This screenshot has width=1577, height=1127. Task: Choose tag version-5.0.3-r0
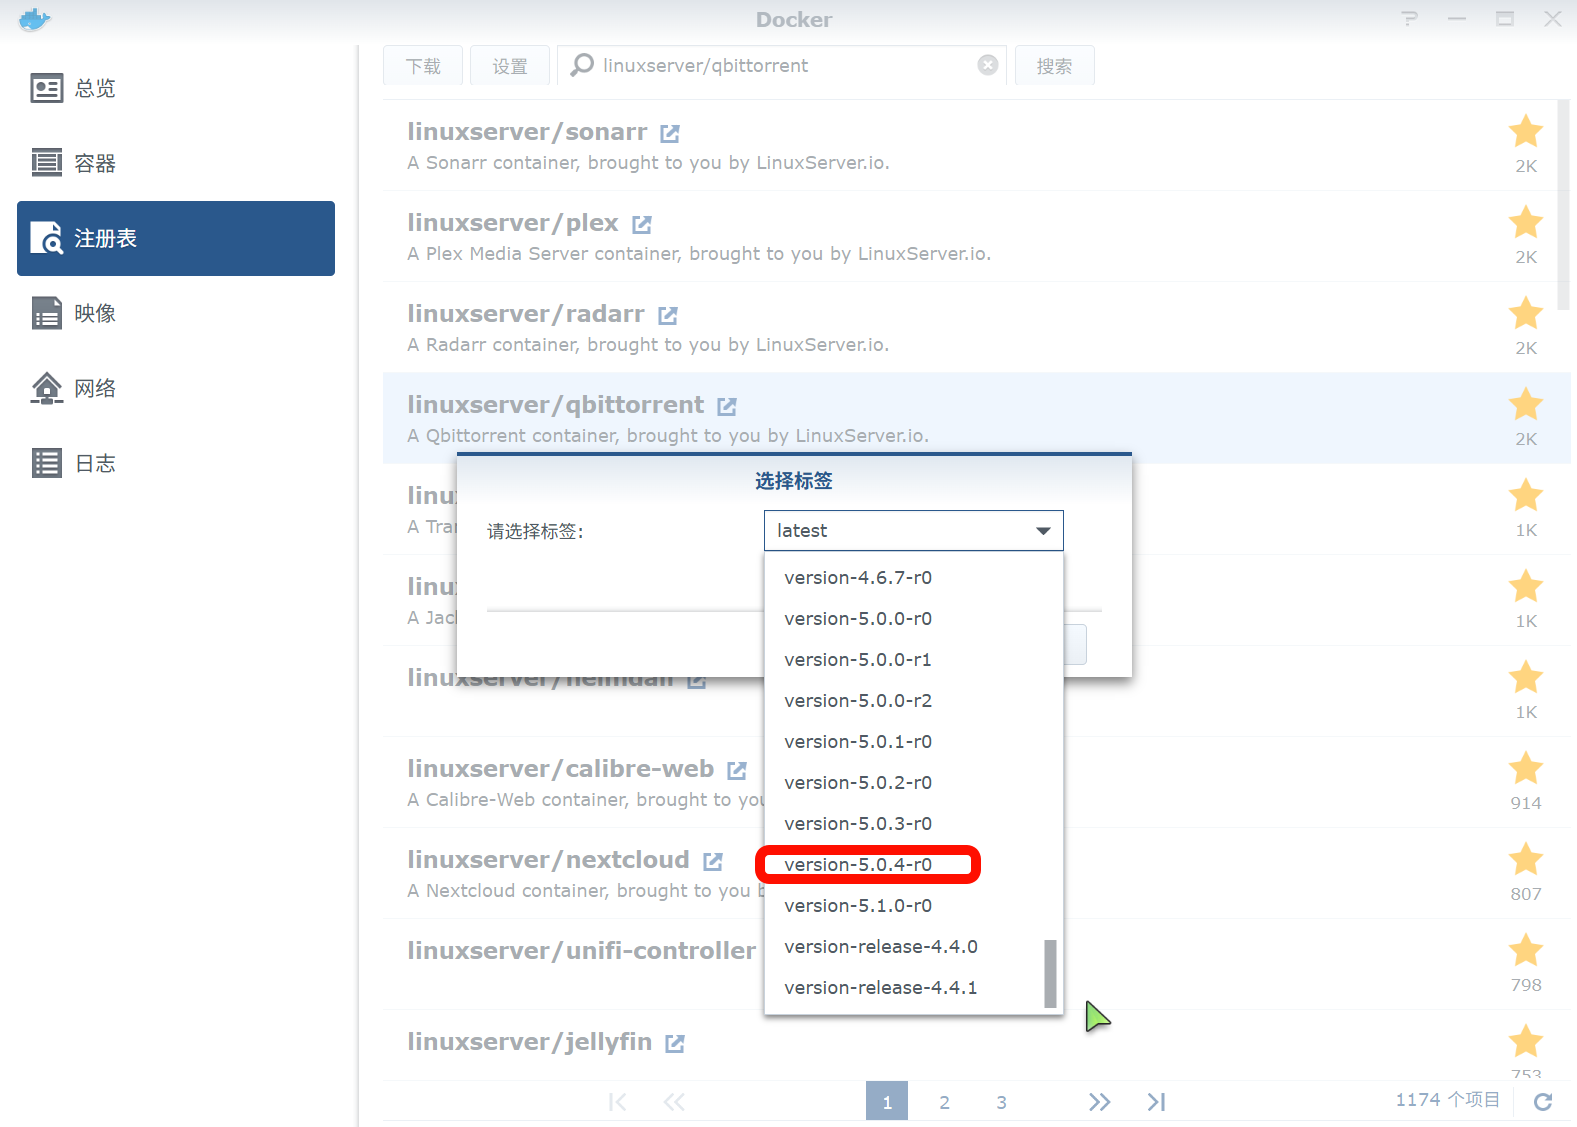coord(913,823)
